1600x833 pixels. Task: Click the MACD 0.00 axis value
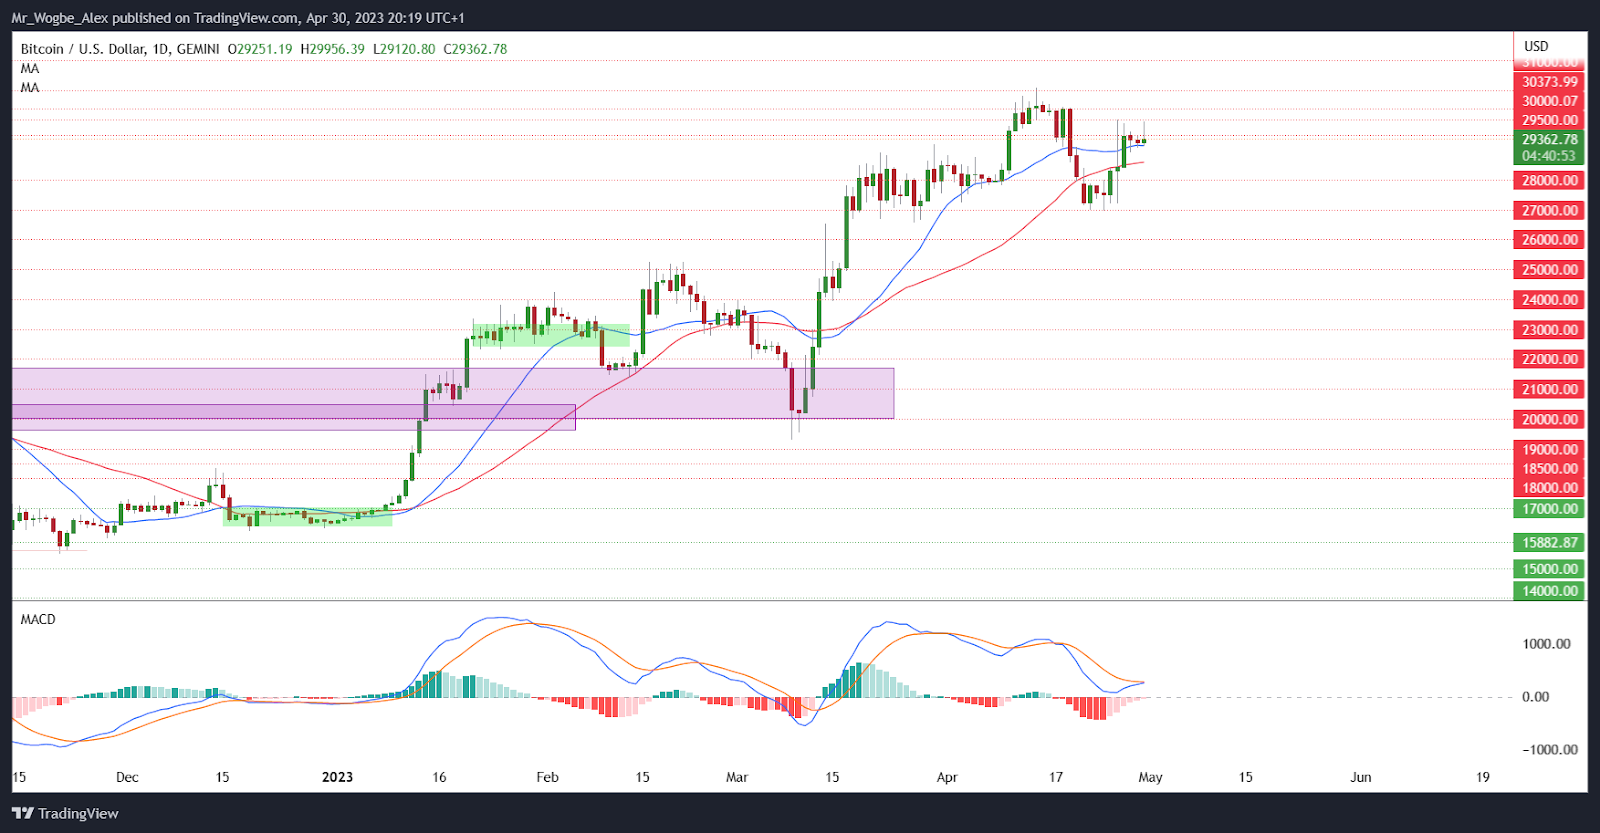(x=1535, y=697)
